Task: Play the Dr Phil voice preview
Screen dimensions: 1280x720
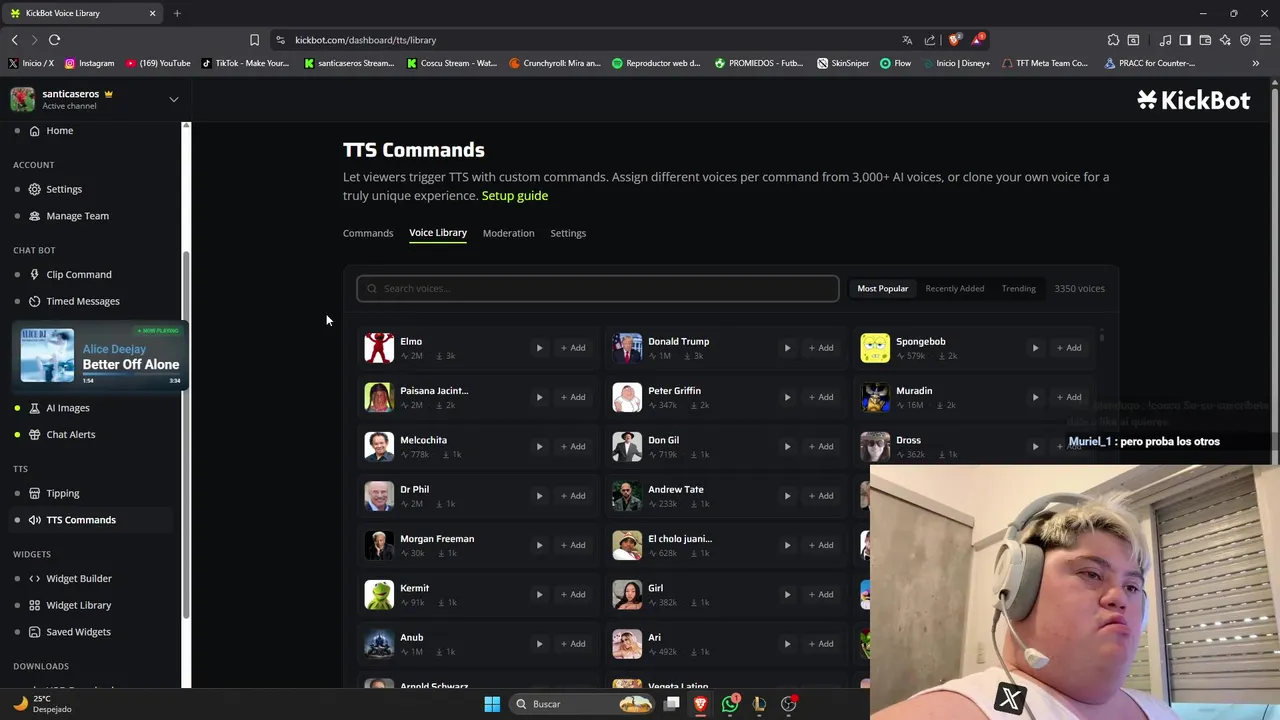Action: point(539,496)
